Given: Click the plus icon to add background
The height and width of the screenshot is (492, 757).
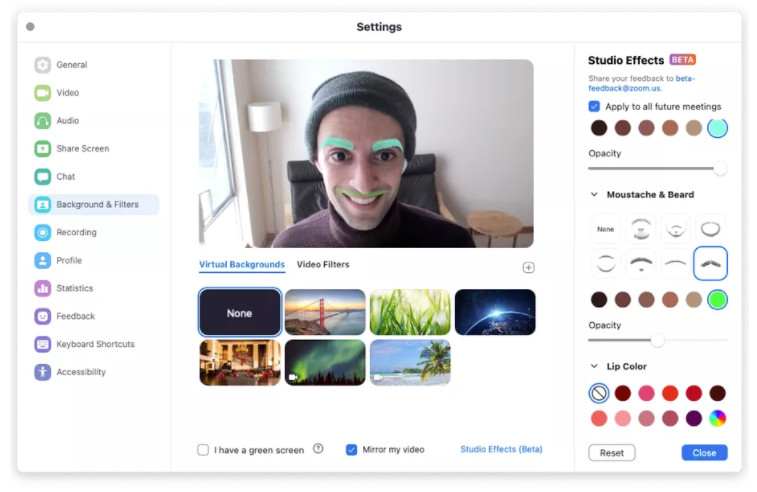Looking at the screenshot, I should 528,267.
